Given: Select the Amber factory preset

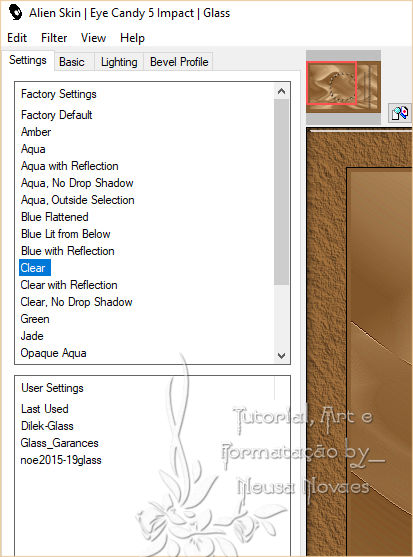Looking at the screenshot, I should [36, 132].
